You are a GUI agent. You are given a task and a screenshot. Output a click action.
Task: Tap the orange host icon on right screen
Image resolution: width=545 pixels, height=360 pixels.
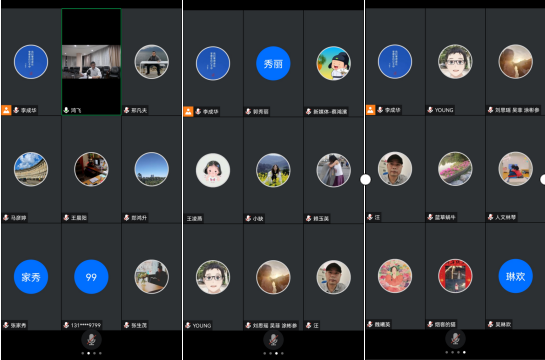[371, 110]
